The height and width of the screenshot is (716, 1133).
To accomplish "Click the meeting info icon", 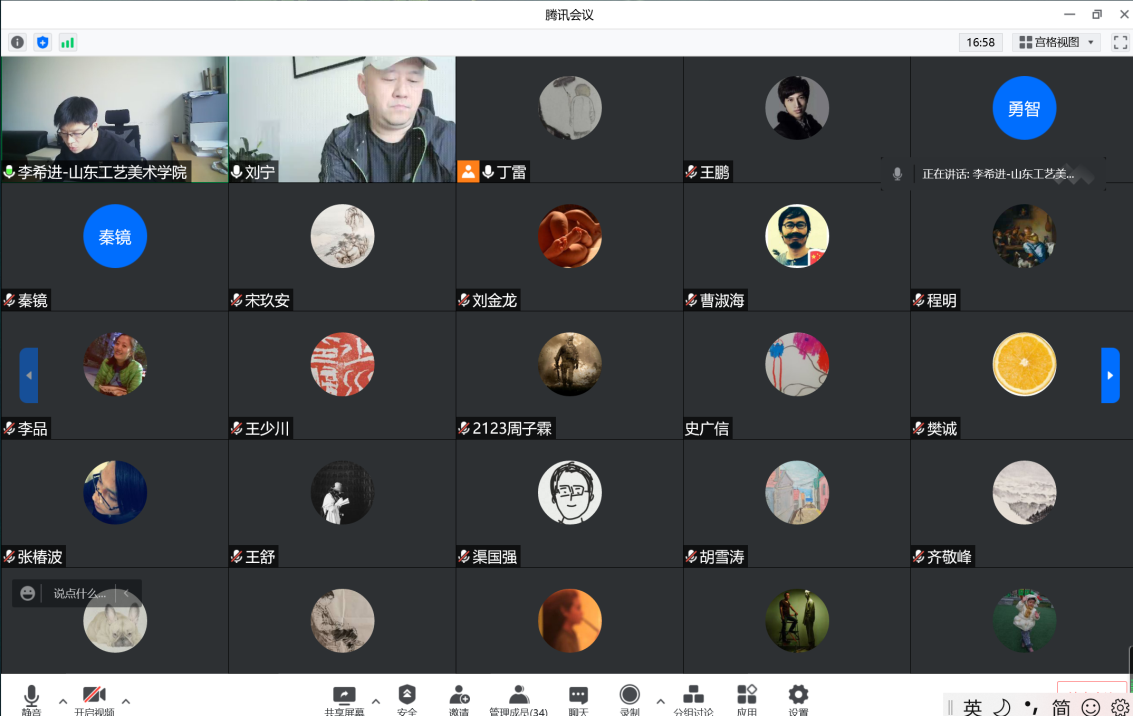I will pos(17,42).
